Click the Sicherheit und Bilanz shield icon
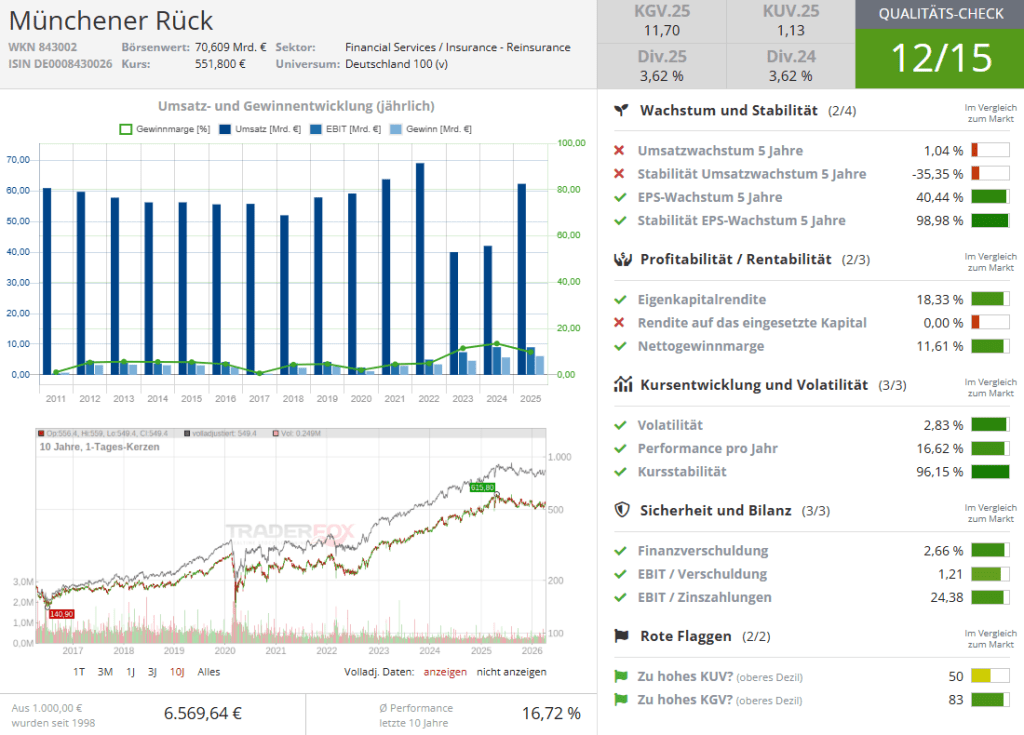Screen dimensions: 1024x735 tap(621, 510)
